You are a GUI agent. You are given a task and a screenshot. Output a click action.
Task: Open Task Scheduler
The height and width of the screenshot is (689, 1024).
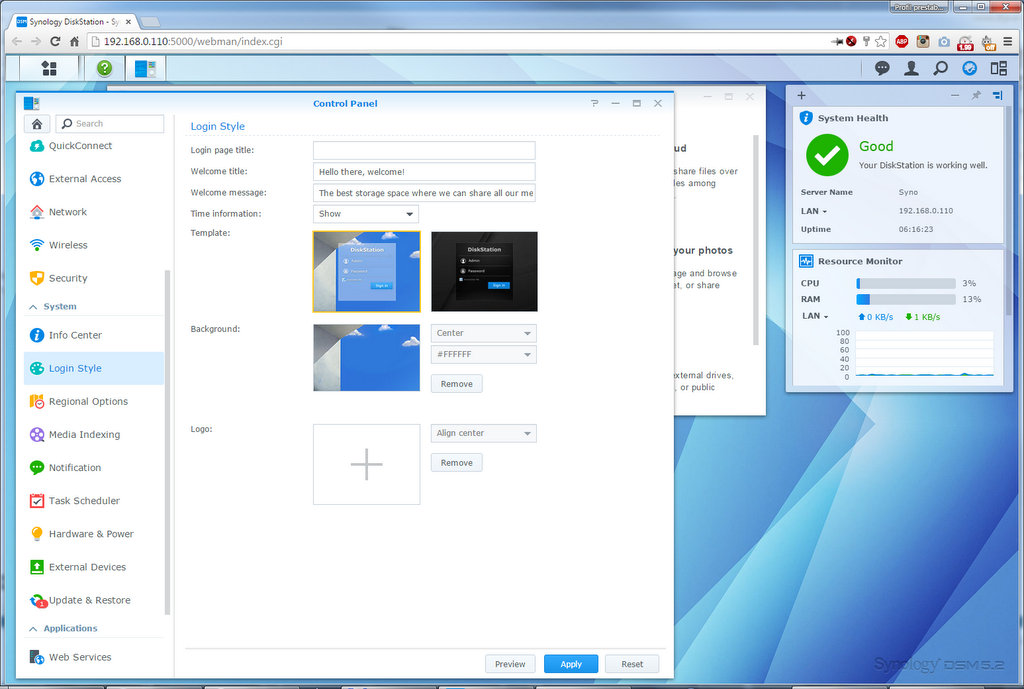coord(94,501)
